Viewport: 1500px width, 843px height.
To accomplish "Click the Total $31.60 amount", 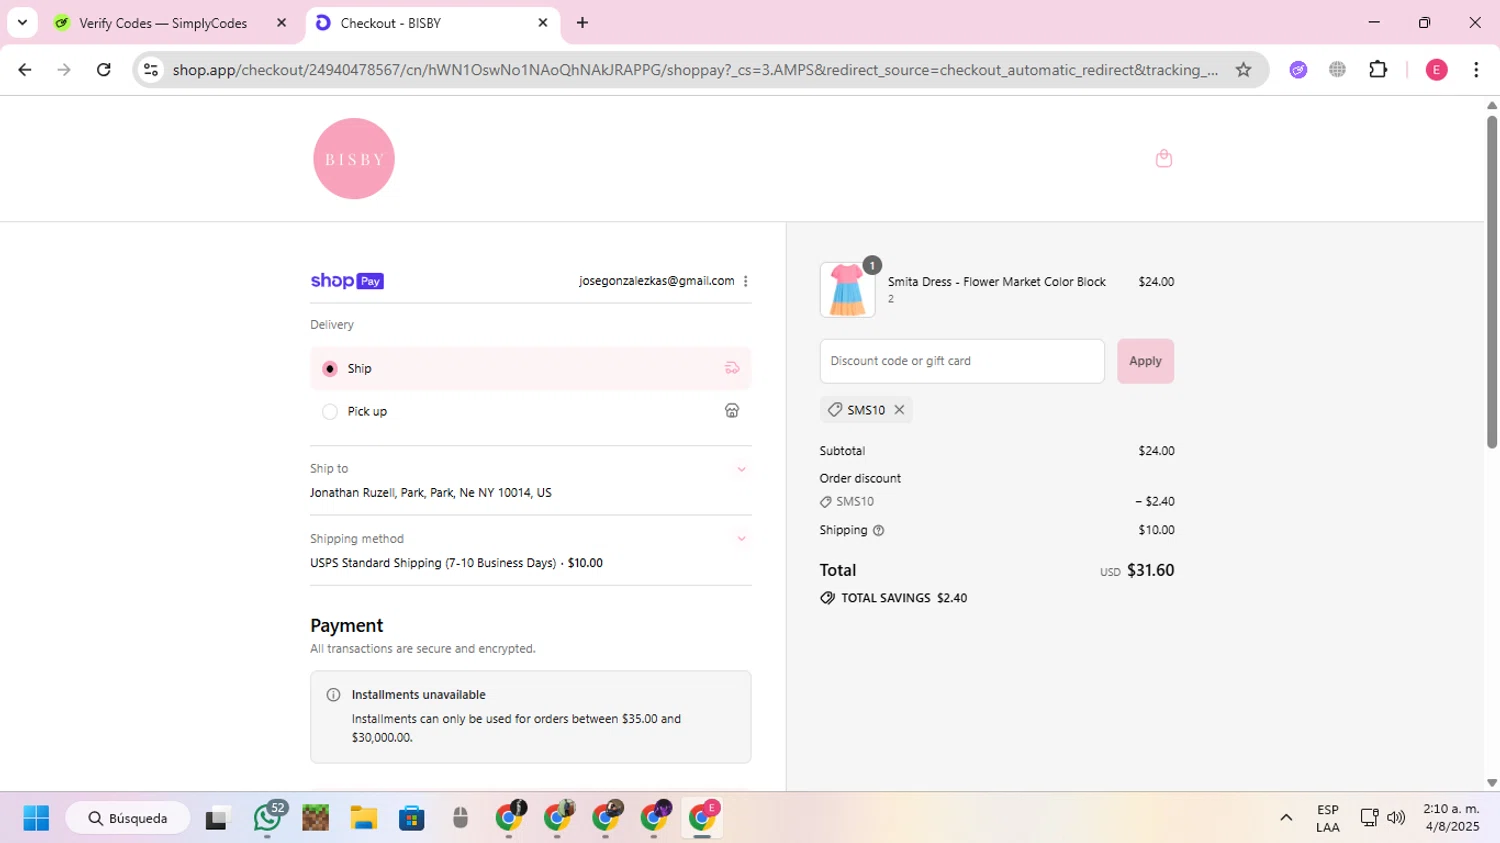I will 1150,570.
